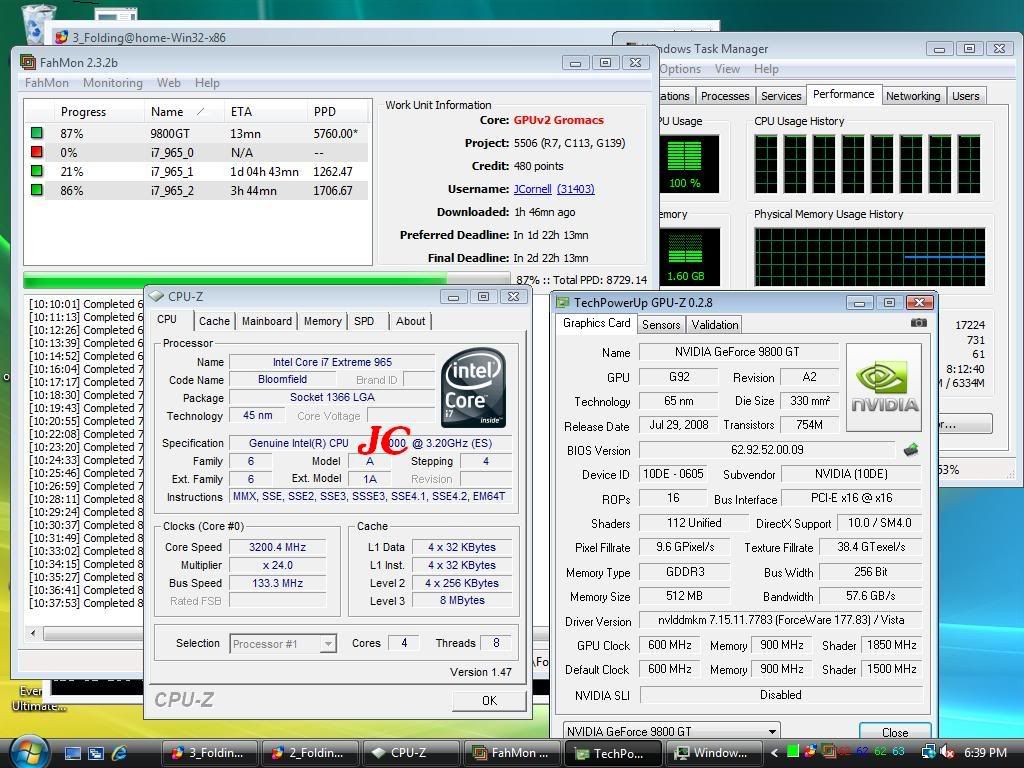Viewport: 1024px width, 768px height.
Task: Click the NVIDIA logo in GPU-Z
Action: [885, 388]
